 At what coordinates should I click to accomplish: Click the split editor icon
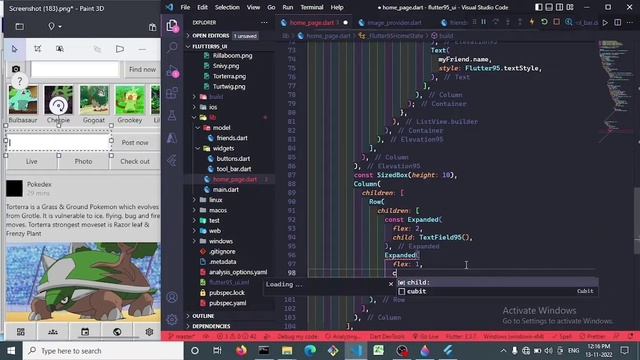pos(618,22)
